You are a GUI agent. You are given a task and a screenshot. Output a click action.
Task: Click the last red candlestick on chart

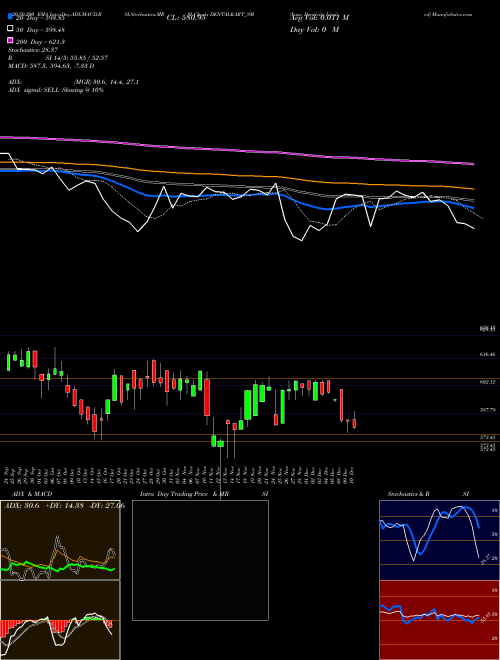354,423
